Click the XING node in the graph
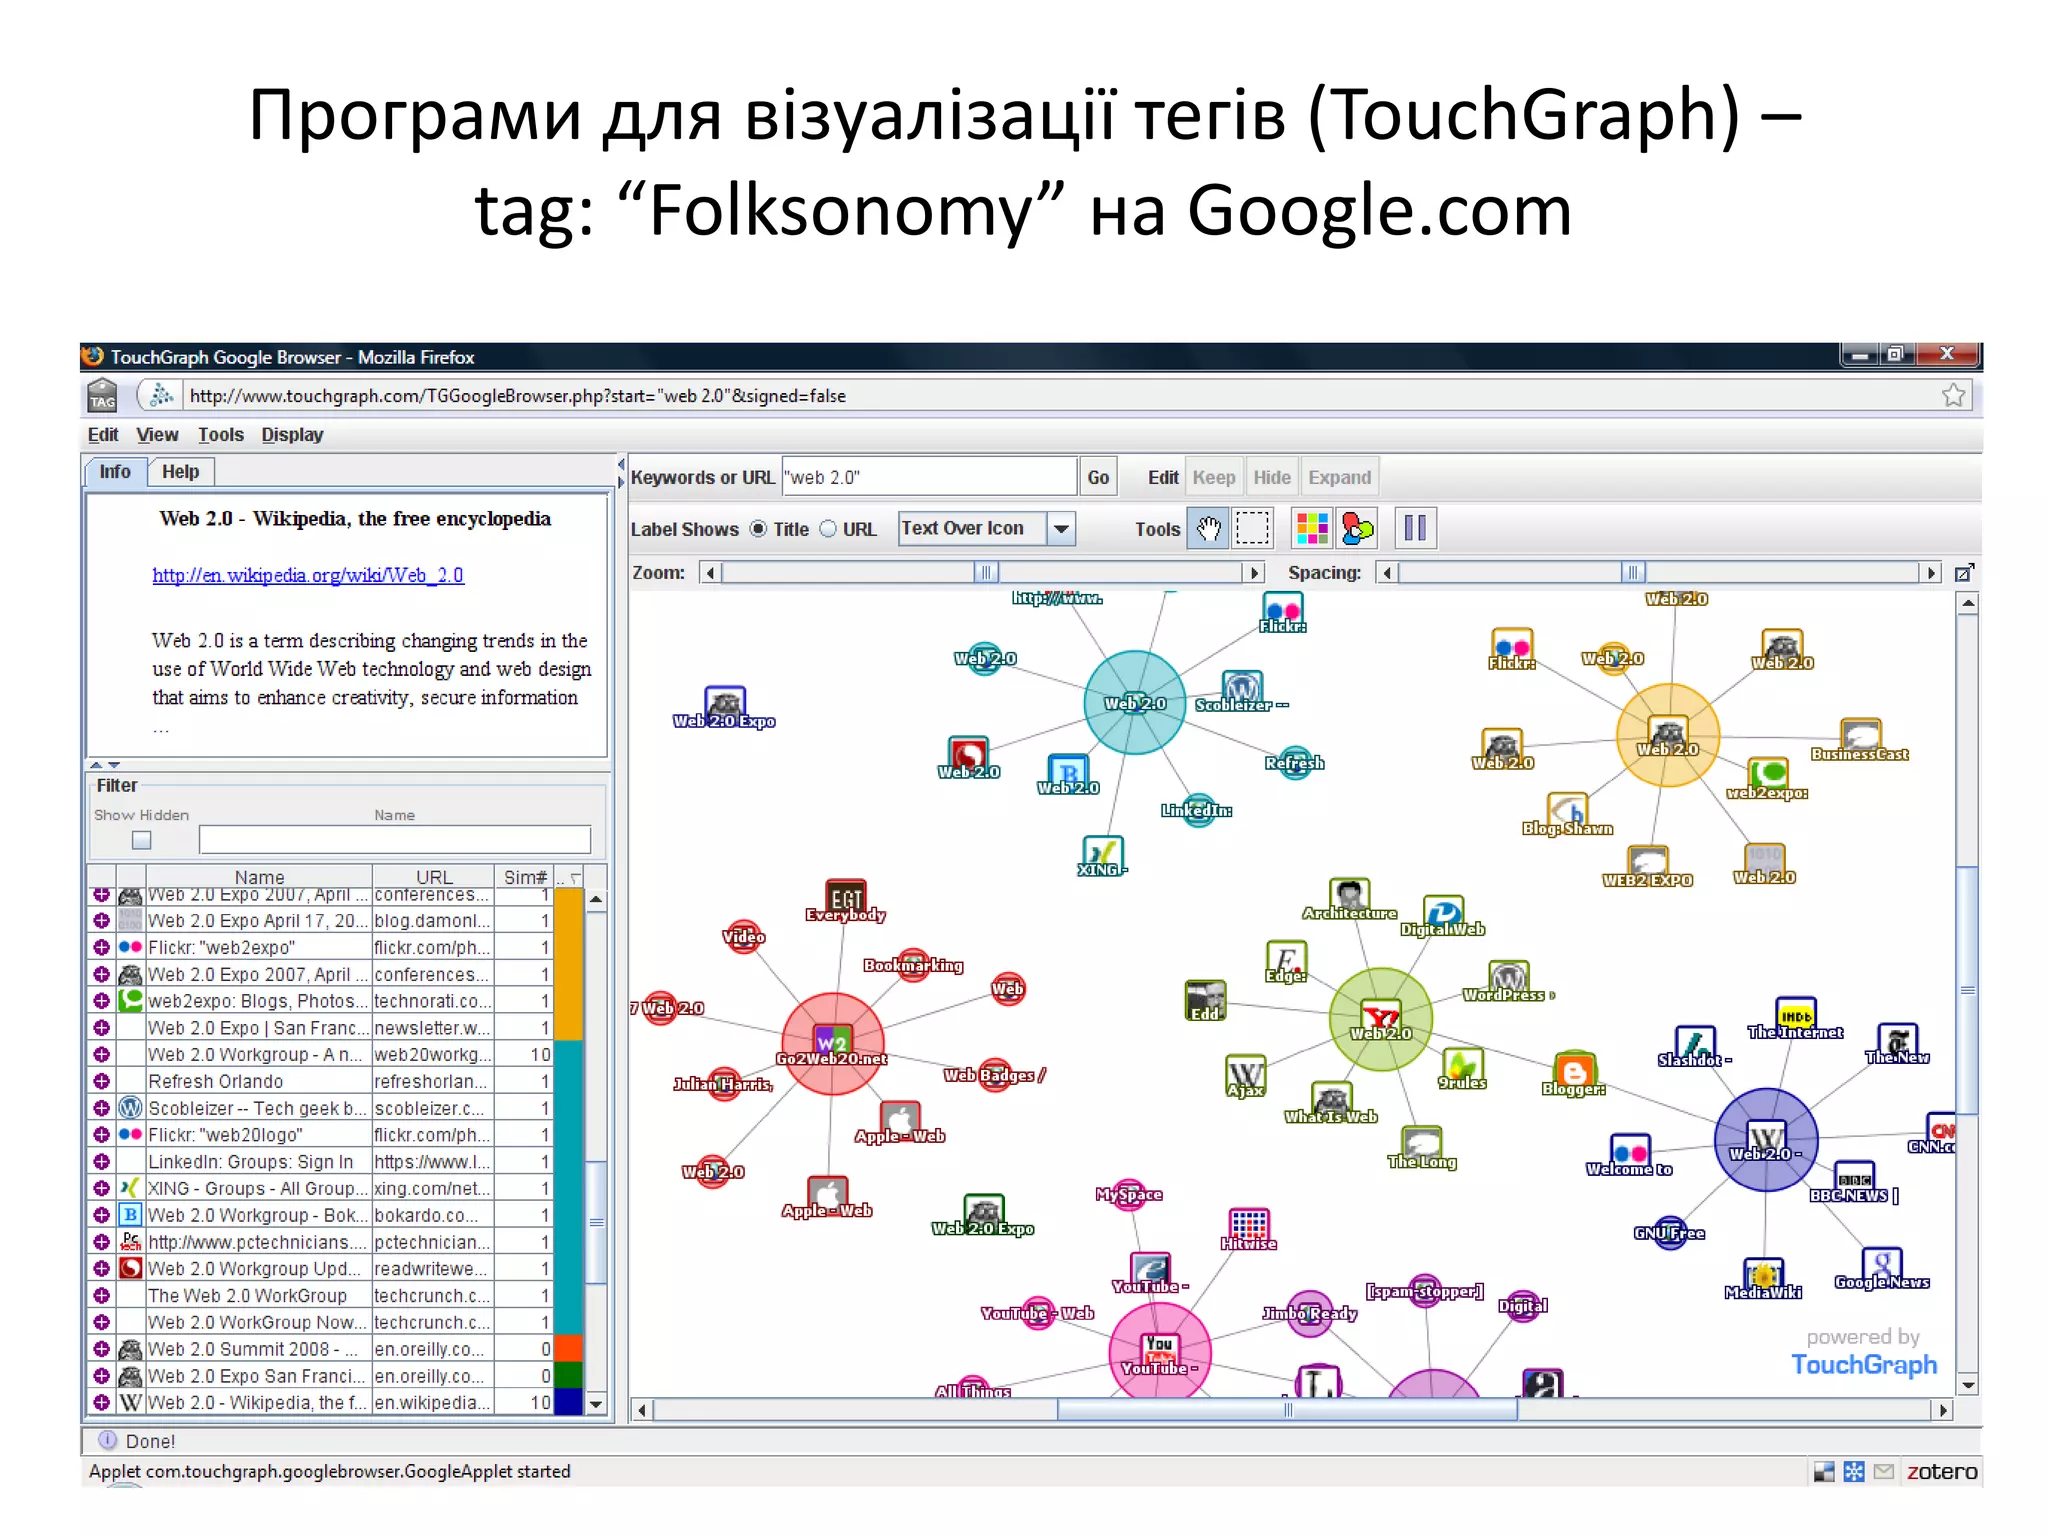 tap(1102, 857)
